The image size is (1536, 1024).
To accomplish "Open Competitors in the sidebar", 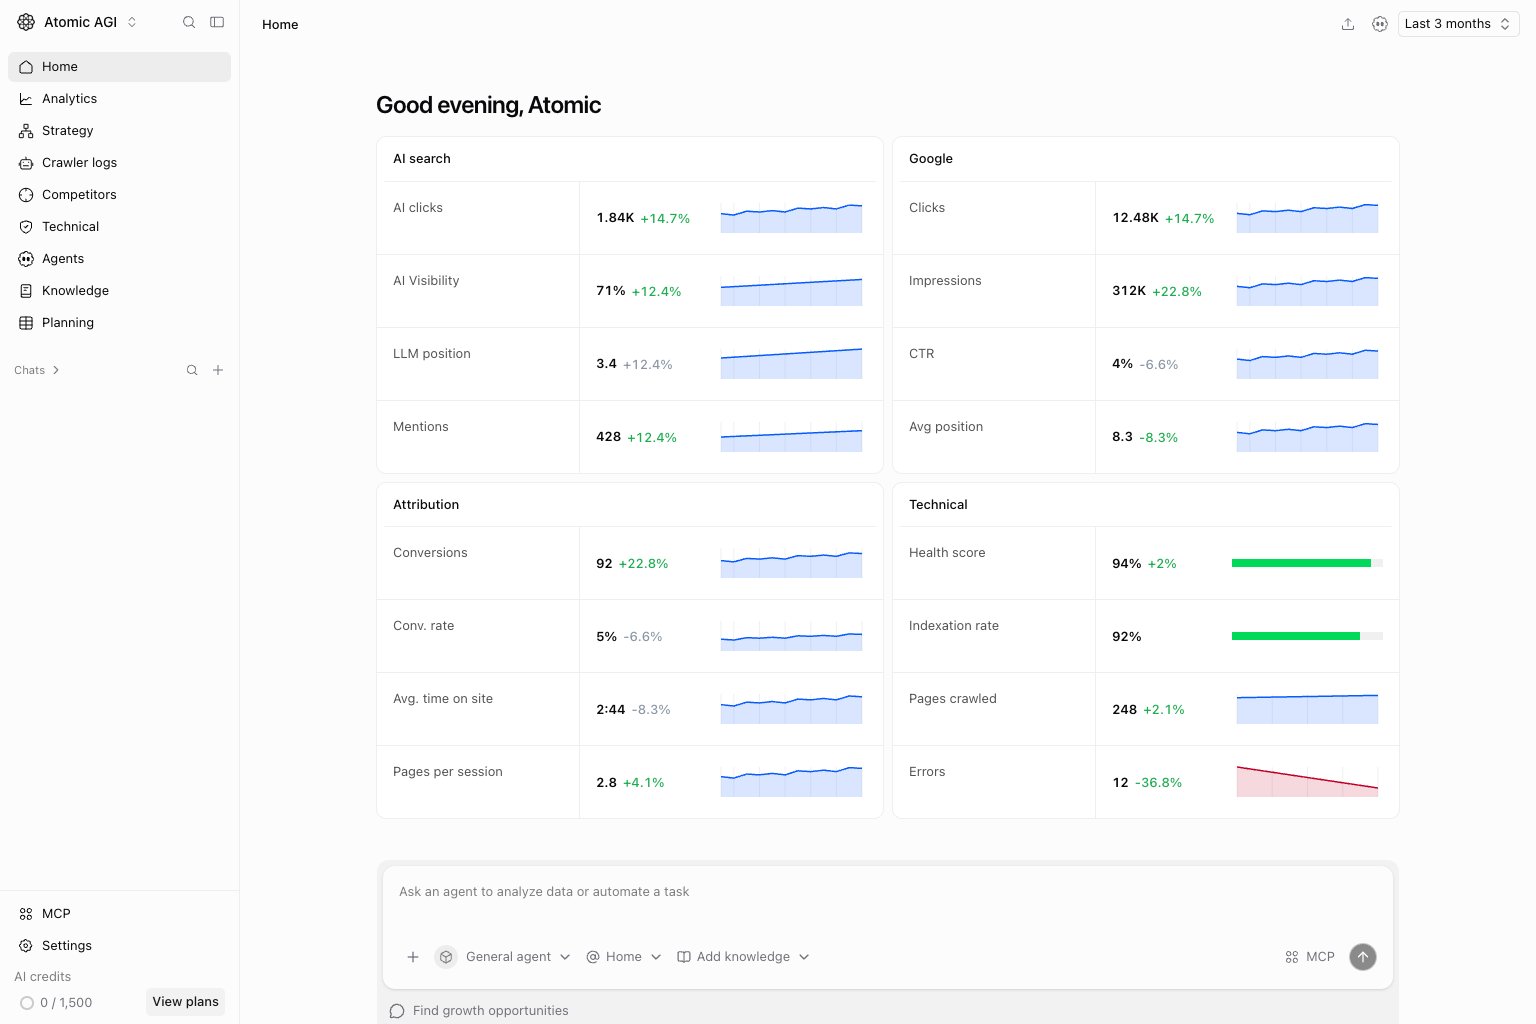I will 119,195.
